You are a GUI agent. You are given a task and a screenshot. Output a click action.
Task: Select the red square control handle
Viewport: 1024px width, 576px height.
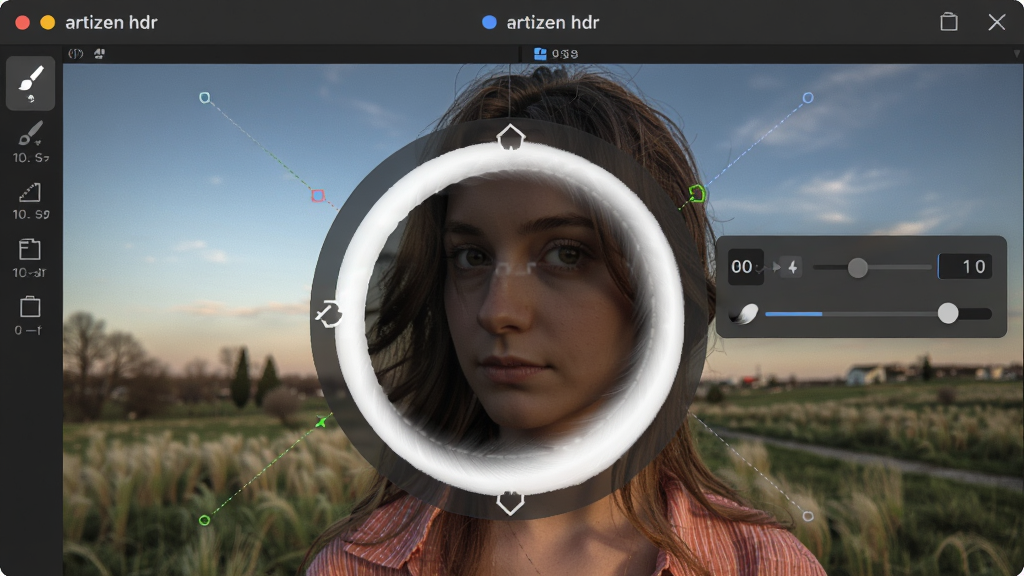tap(318, 195)
